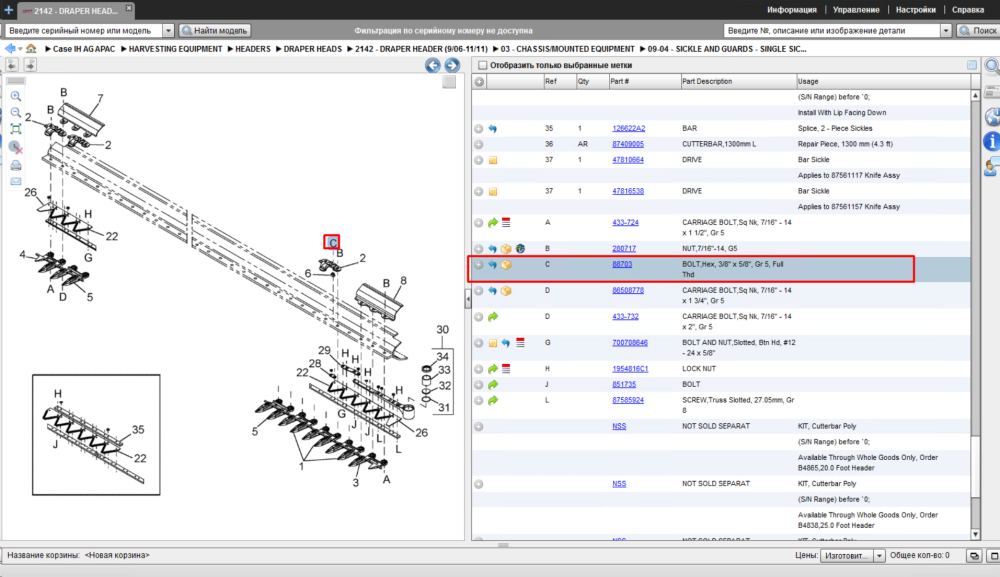The image size is (1000, 577).
Task: Click serial number input field
Action: 84,31
